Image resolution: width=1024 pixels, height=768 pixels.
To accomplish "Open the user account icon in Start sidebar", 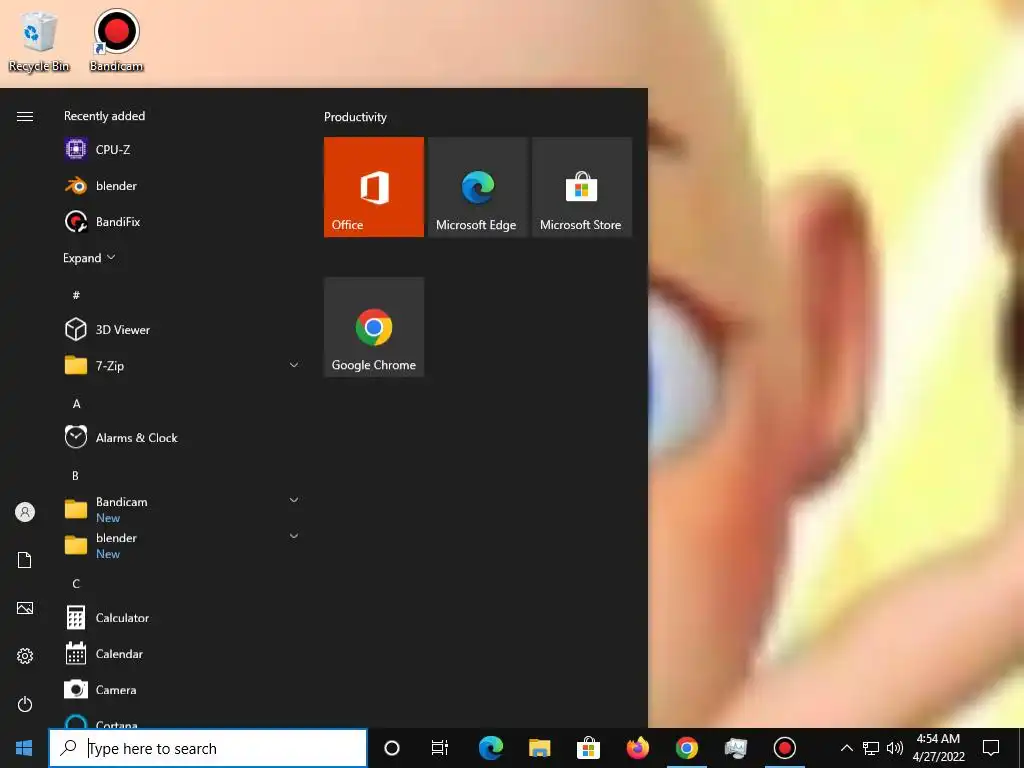I will pyautogui.click(x=25, y=512).
